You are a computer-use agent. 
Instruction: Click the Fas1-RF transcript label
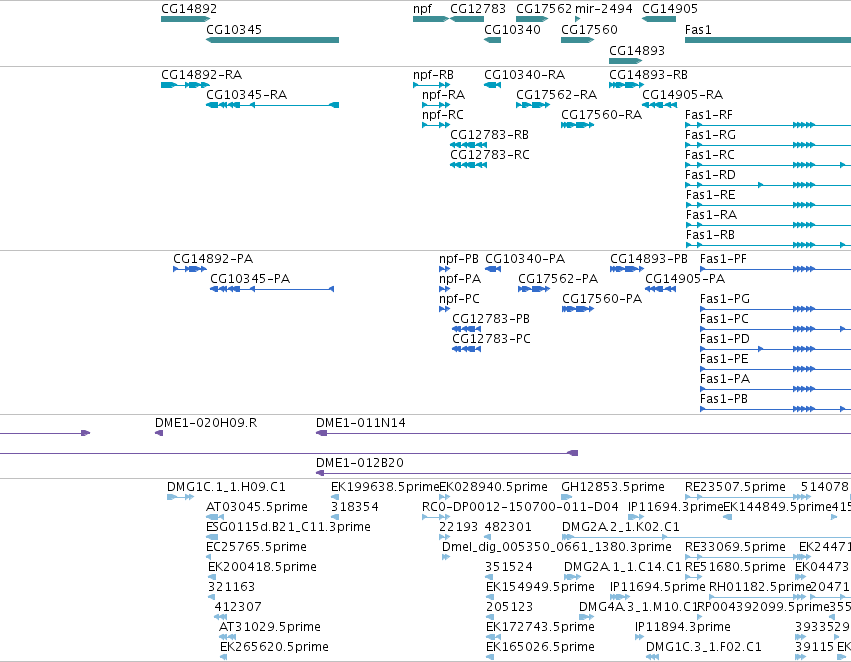pos(709,114)
